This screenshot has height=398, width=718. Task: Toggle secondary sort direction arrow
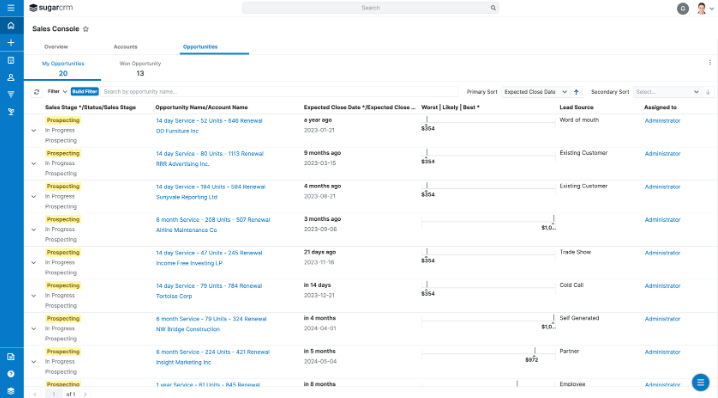point(708,92)
